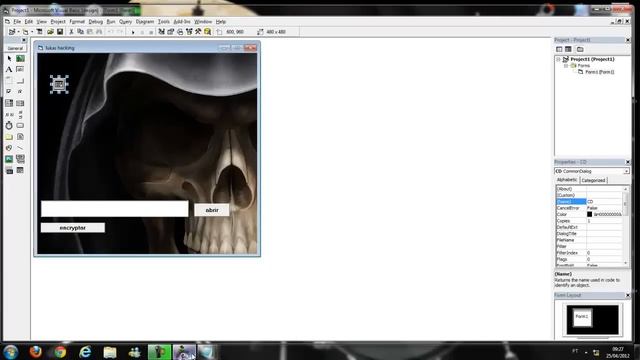Select the Line control tool

click(x=20, y=148)
